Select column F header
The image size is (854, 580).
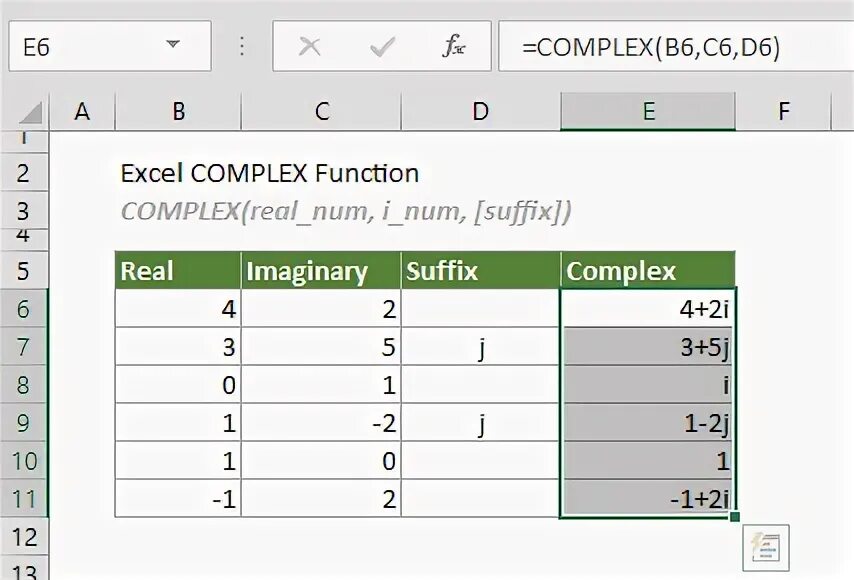pyautogui.click(x=784, y=112)
